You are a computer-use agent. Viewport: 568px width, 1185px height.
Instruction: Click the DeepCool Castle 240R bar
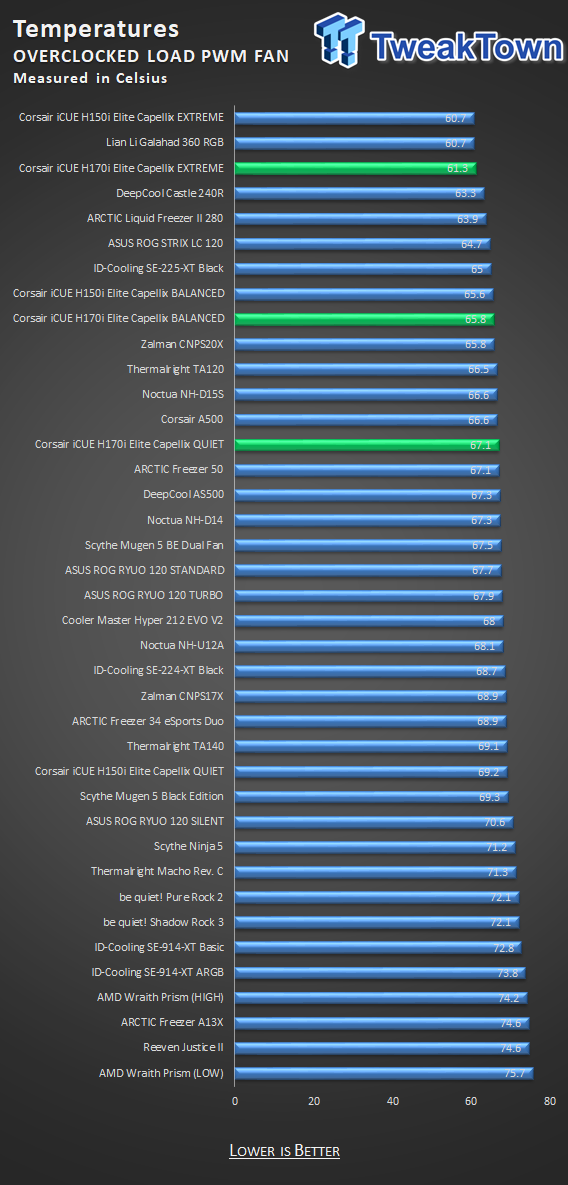360,193
